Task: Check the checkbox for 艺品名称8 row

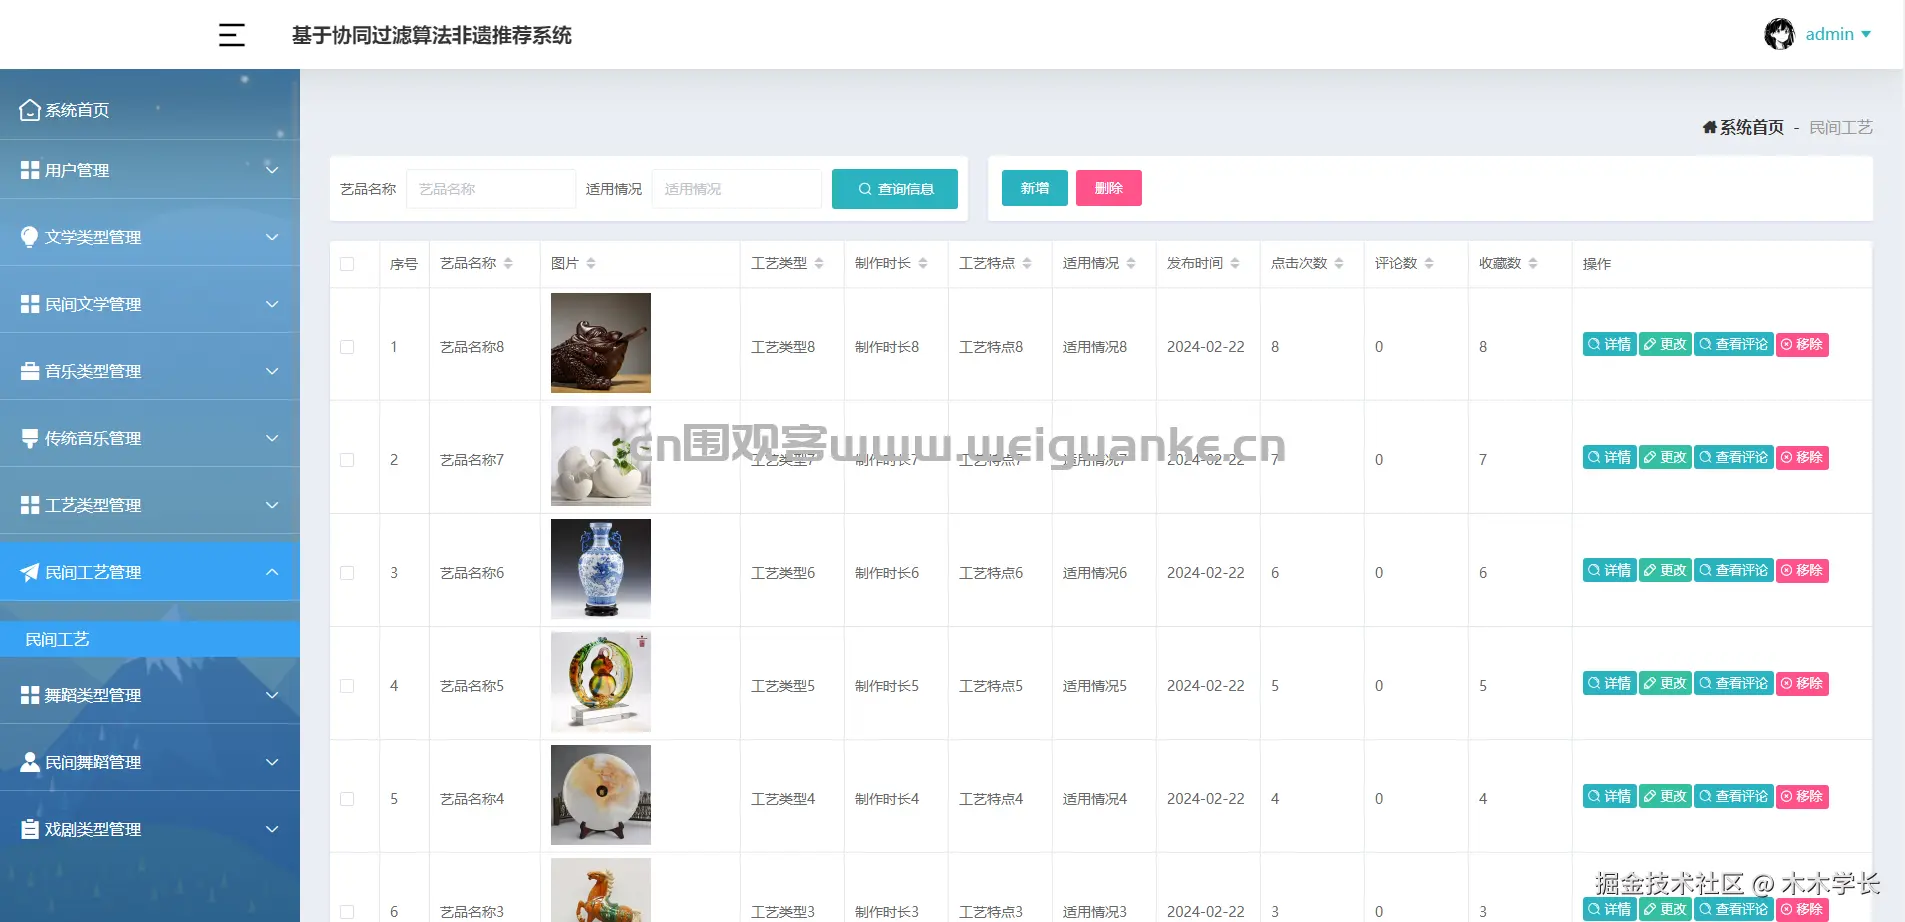Action: [347, 346]
